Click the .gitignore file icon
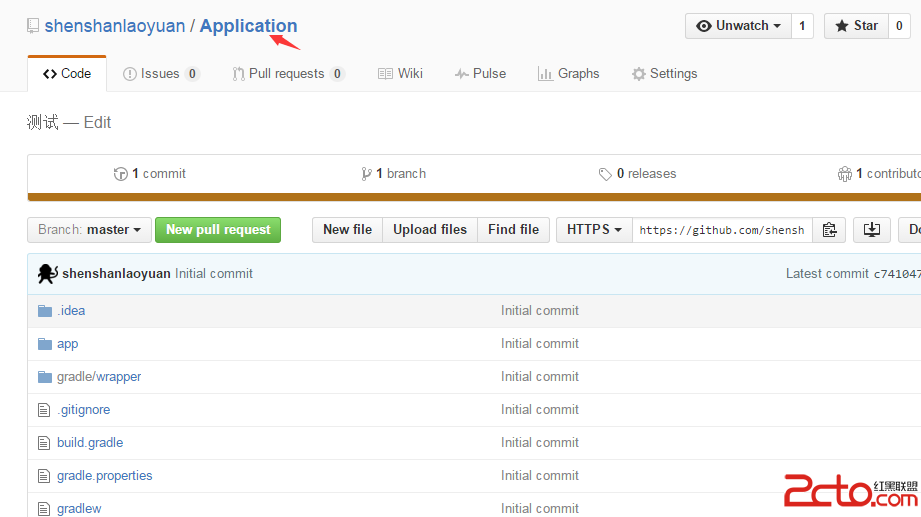The image size is (921, 517). 44,410
